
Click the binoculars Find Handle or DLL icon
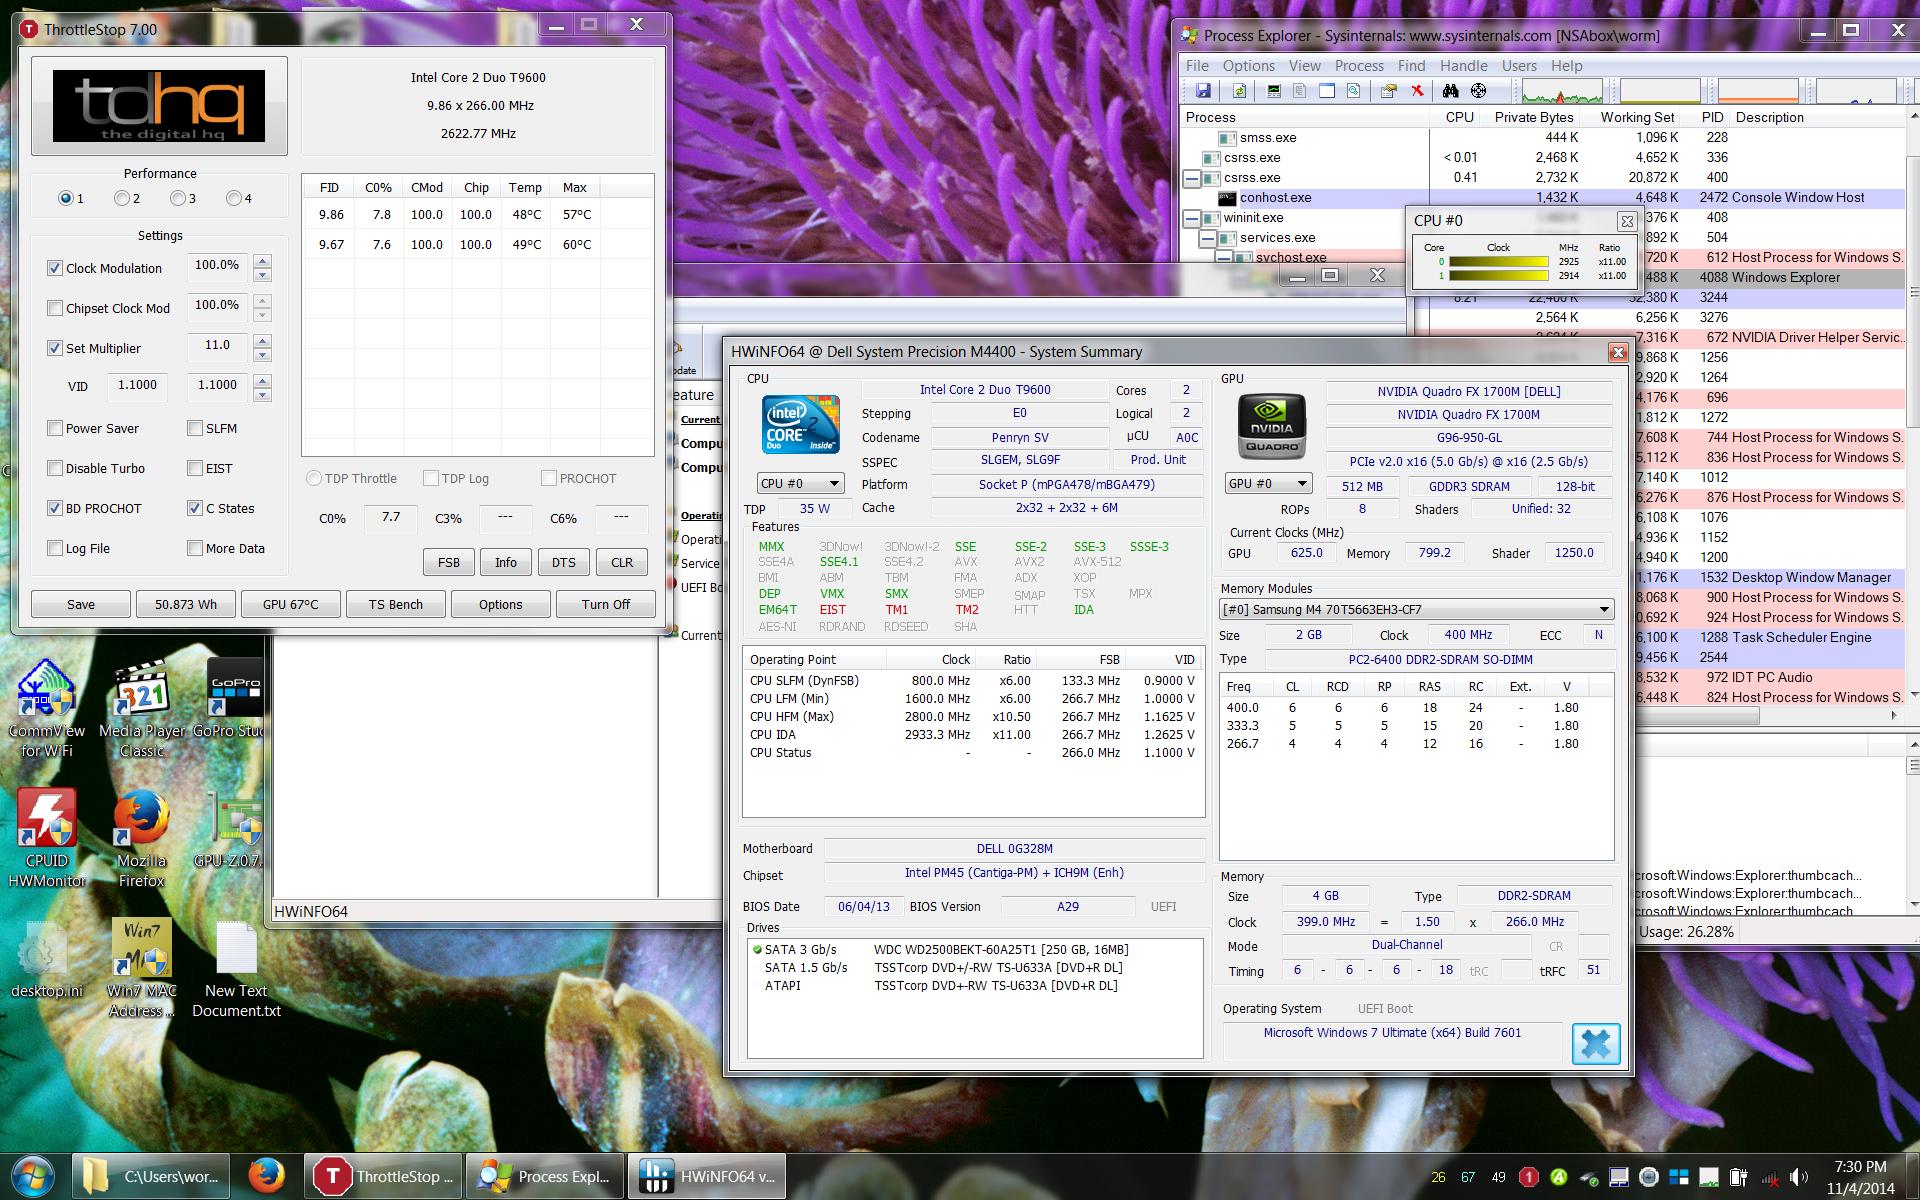tap(1450, 91)
